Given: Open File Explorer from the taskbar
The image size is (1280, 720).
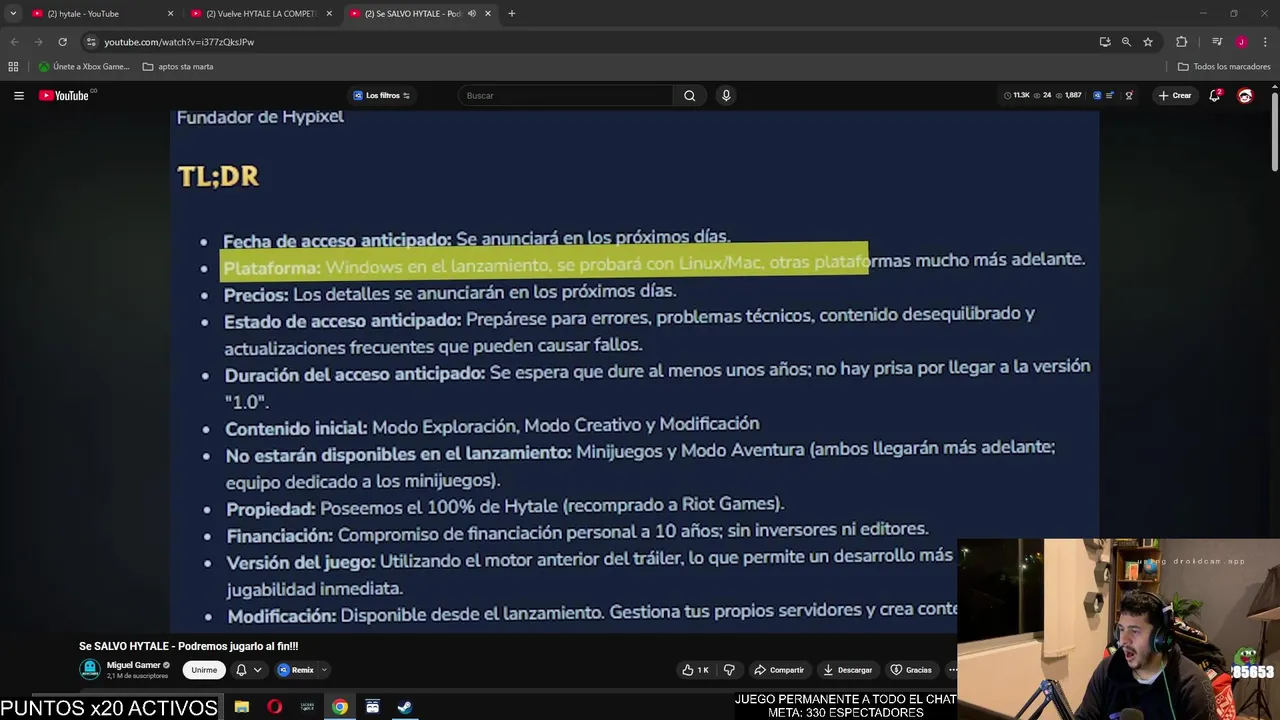Looking at the screenshot, I should (x=242, y=707).
